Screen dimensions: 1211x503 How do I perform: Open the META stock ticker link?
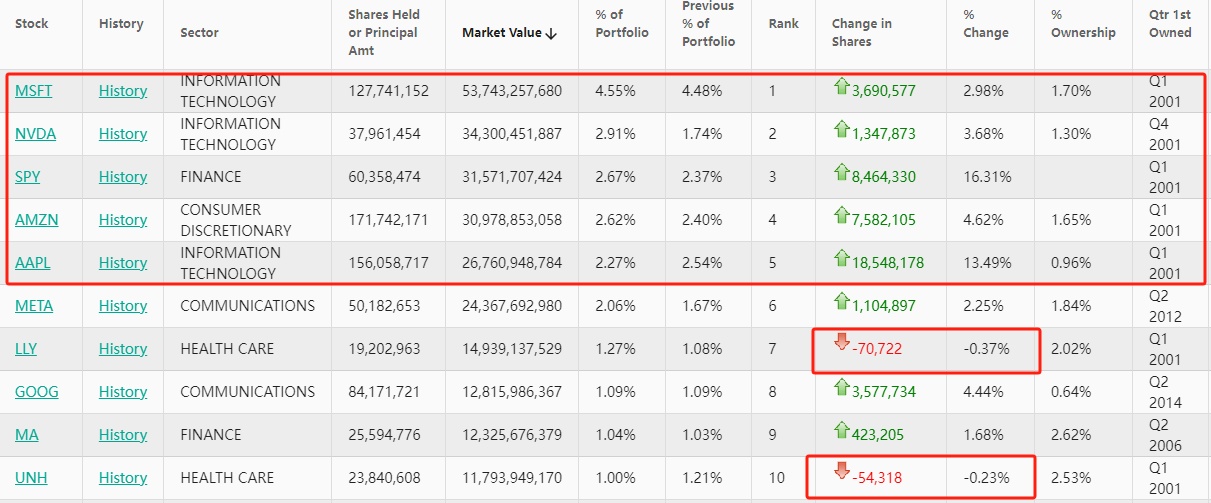tap(35, 306)
